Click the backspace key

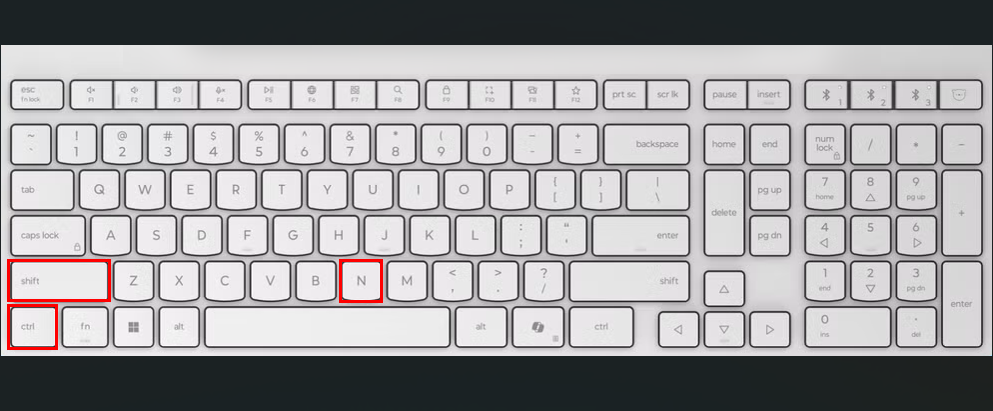[646, 144]
